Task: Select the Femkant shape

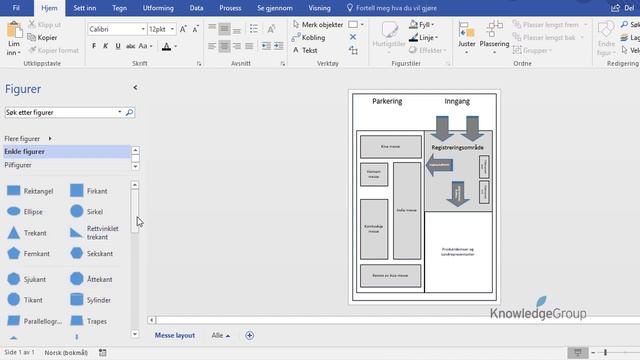Action: point(28,253)
